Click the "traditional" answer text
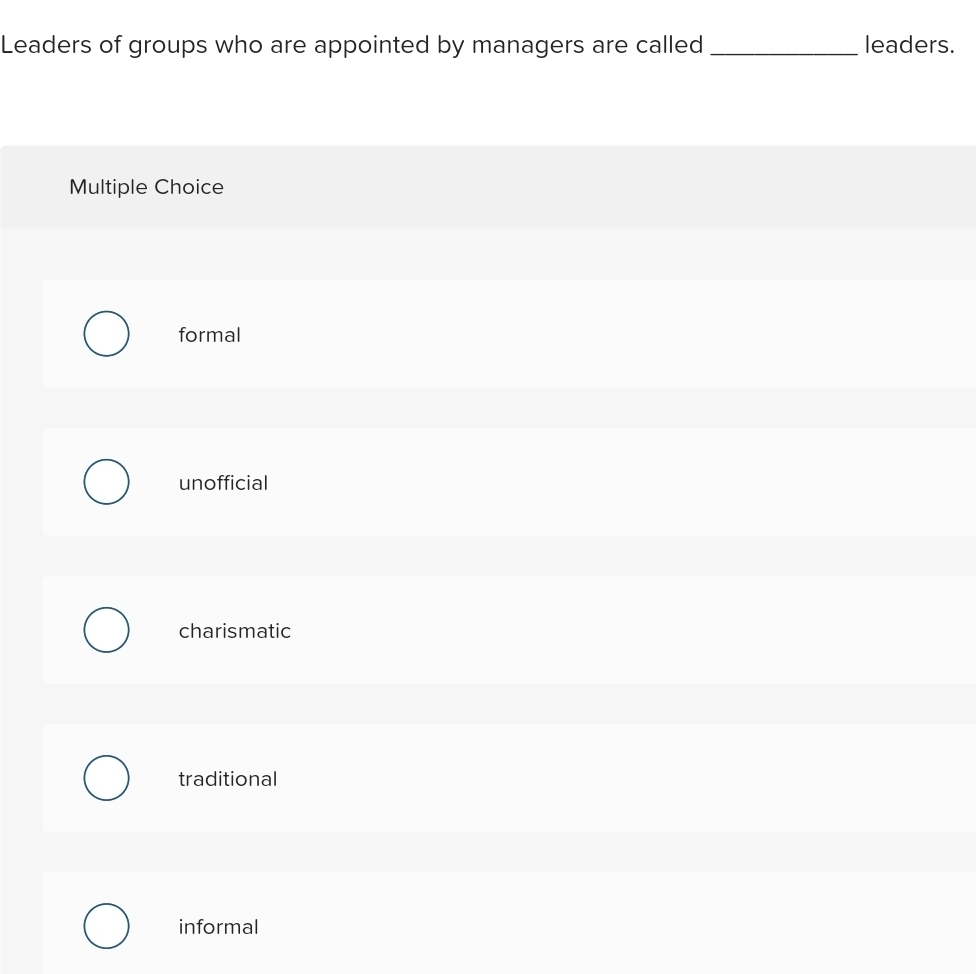The height and width of the screenshot is (974, 976). pos(227,779)
